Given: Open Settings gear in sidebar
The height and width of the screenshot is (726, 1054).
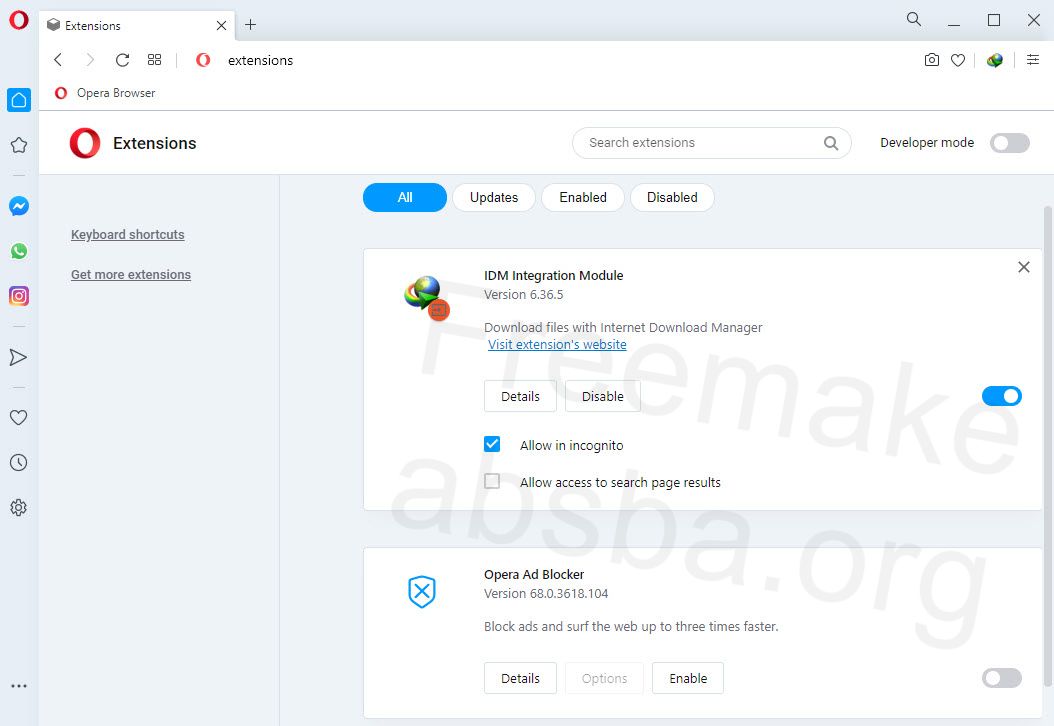Looking at the screenshot, I should tap(19, 508).
